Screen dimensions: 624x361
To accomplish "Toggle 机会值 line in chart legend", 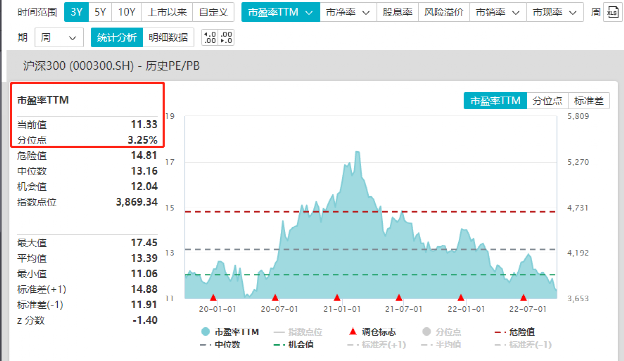I will pyautogui.click(x=294, y=344).
